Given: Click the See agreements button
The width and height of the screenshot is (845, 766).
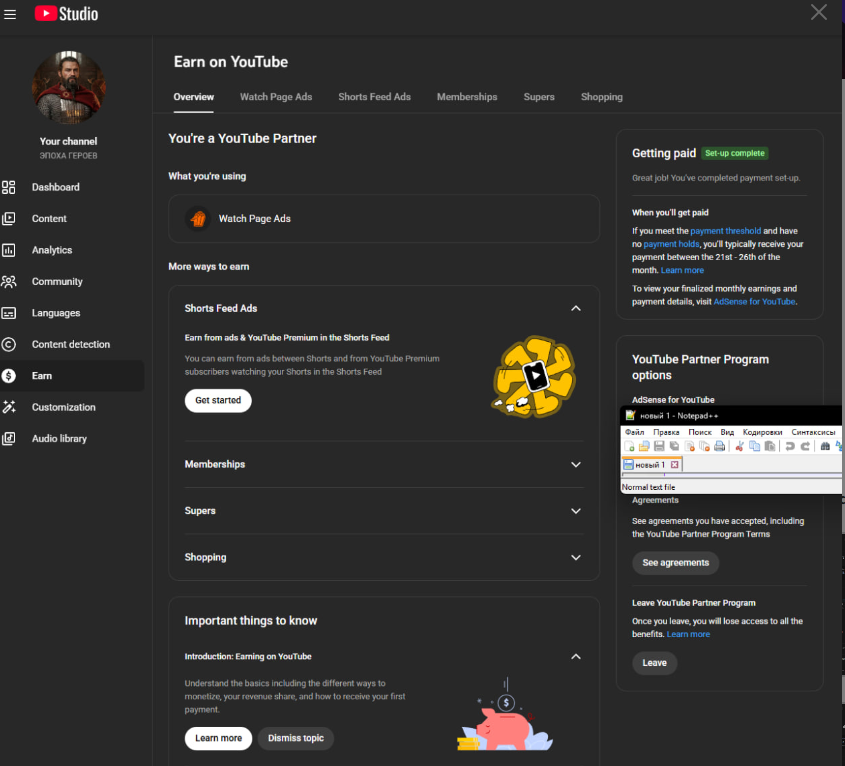Looking at the screenshot, I should pos(675,563).
